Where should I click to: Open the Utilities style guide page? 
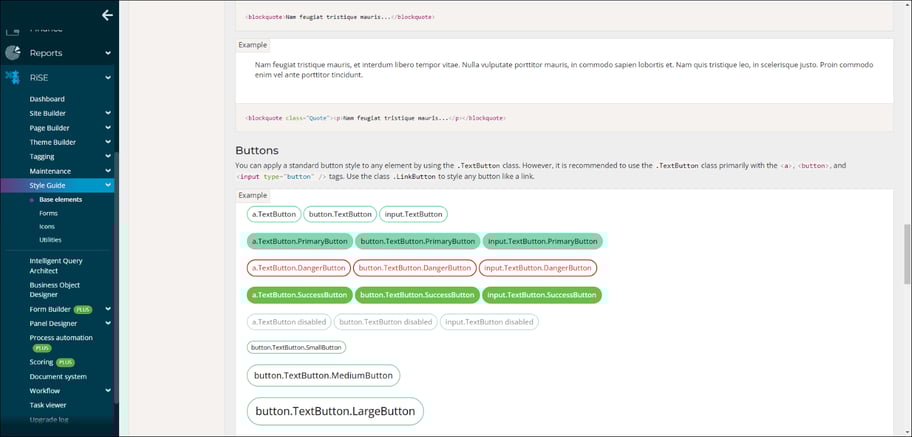pos(50,240)
